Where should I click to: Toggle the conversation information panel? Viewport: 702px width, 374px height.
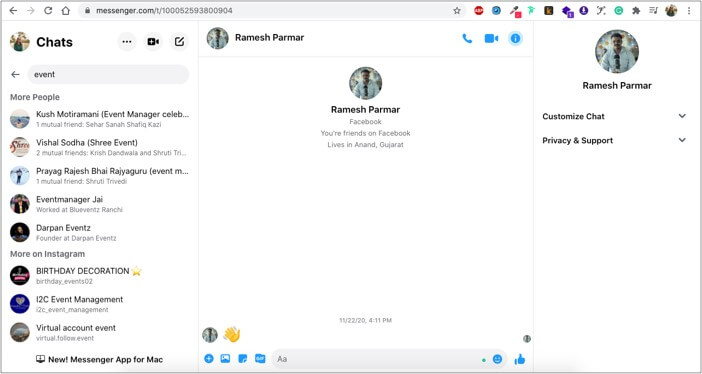pyautogui.click(x=515, y=39)
